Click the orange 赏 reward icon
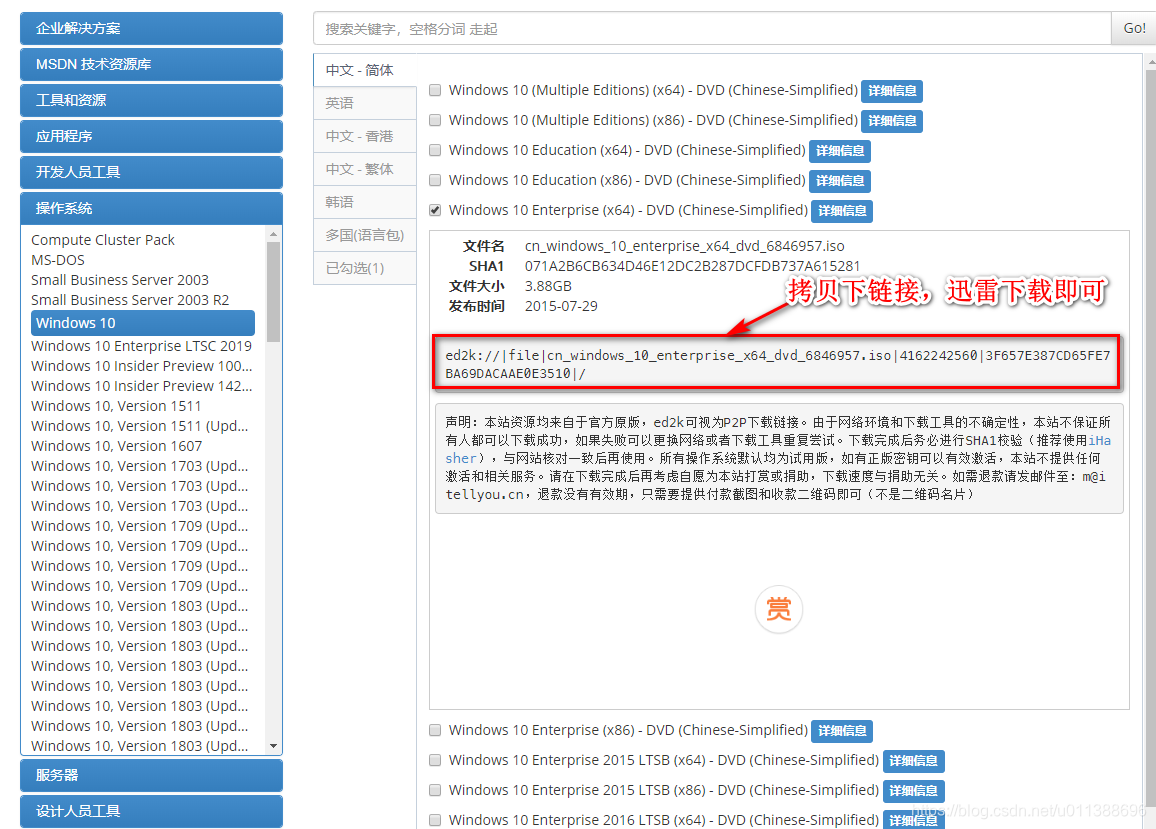The width and height of the screenshot is (1156, 829). click(779, 609)
